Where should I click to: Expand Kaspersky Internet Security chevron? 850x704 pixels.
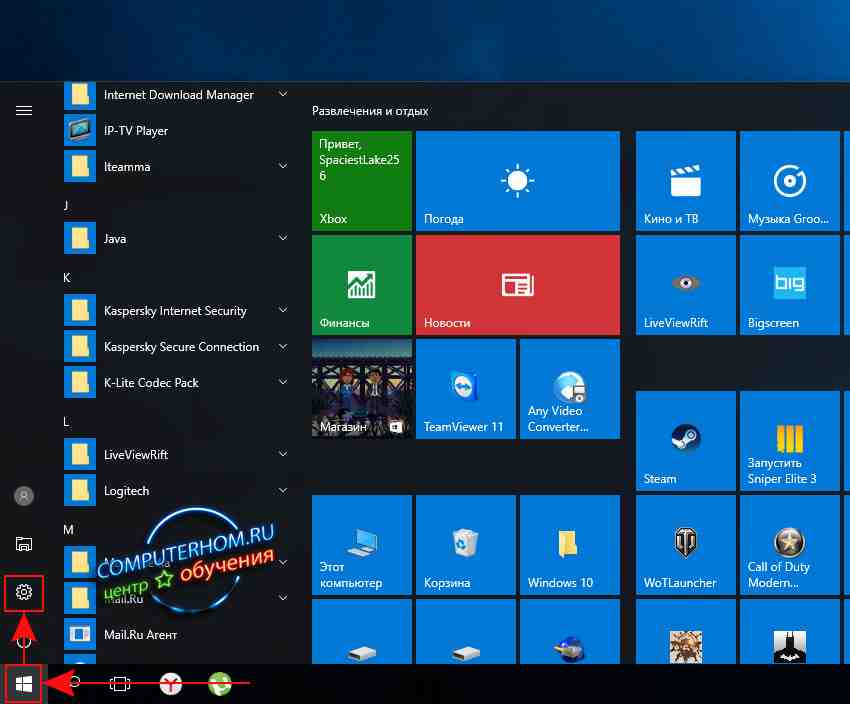(x=283, y=310)
